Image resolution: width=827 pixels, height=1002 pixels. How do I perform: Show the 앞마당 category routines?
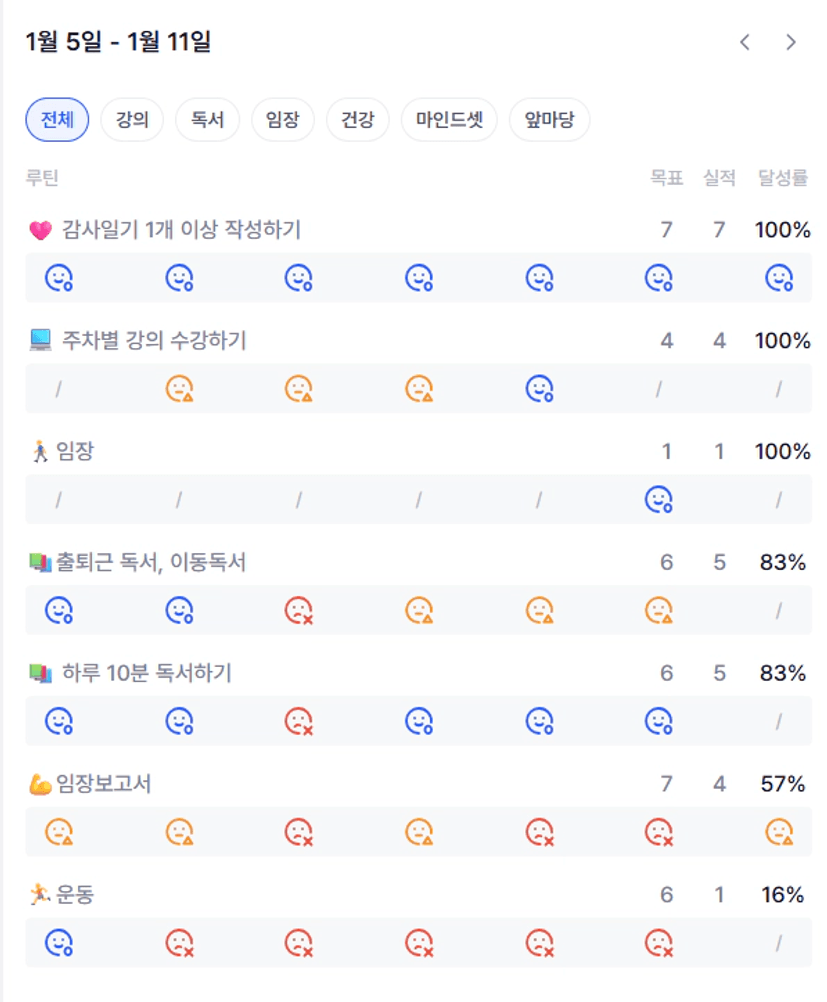pos(549,121)
